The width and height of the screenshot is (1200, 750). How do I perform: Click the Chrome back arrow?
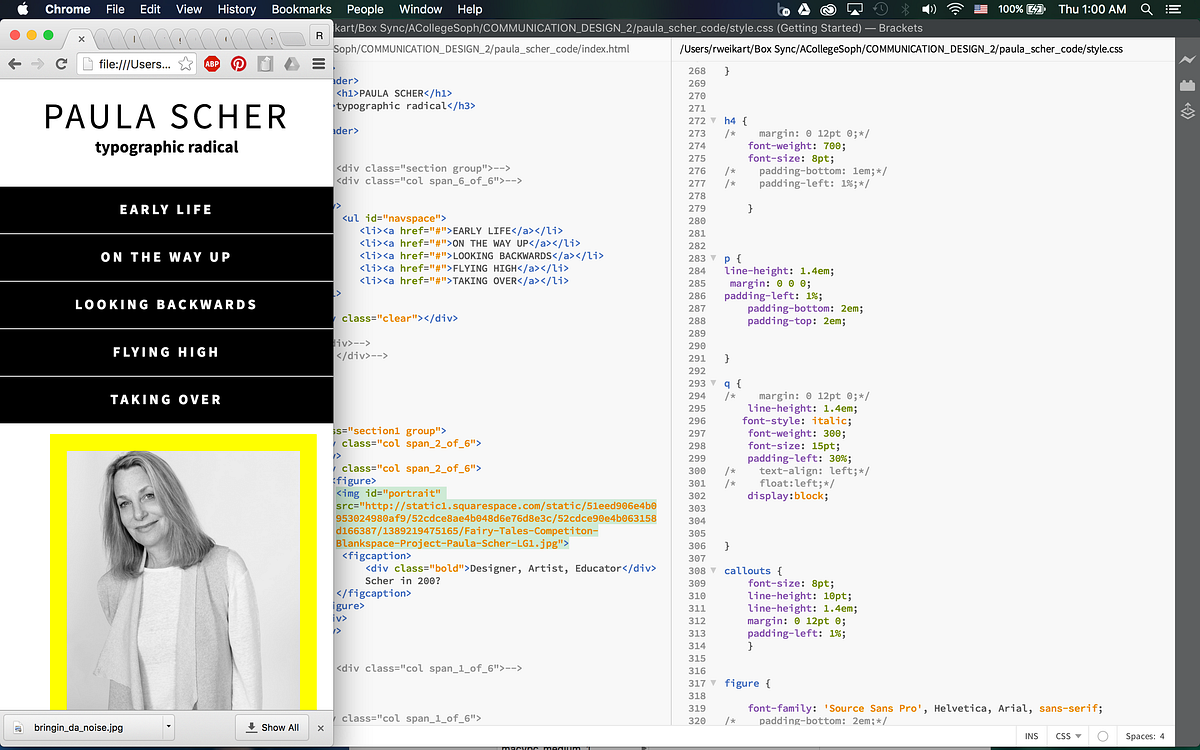(x=15, y=63)
